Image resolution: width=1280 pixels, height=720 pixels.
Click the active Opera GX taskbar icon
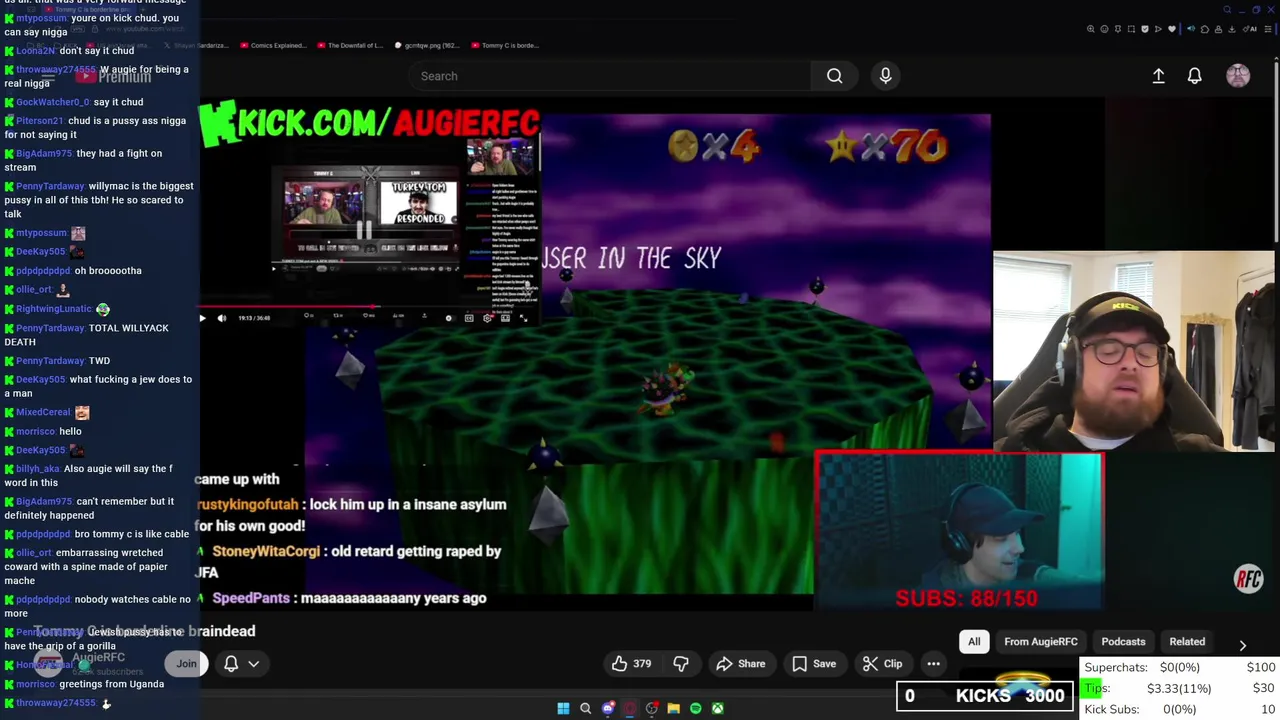point(629,709)
